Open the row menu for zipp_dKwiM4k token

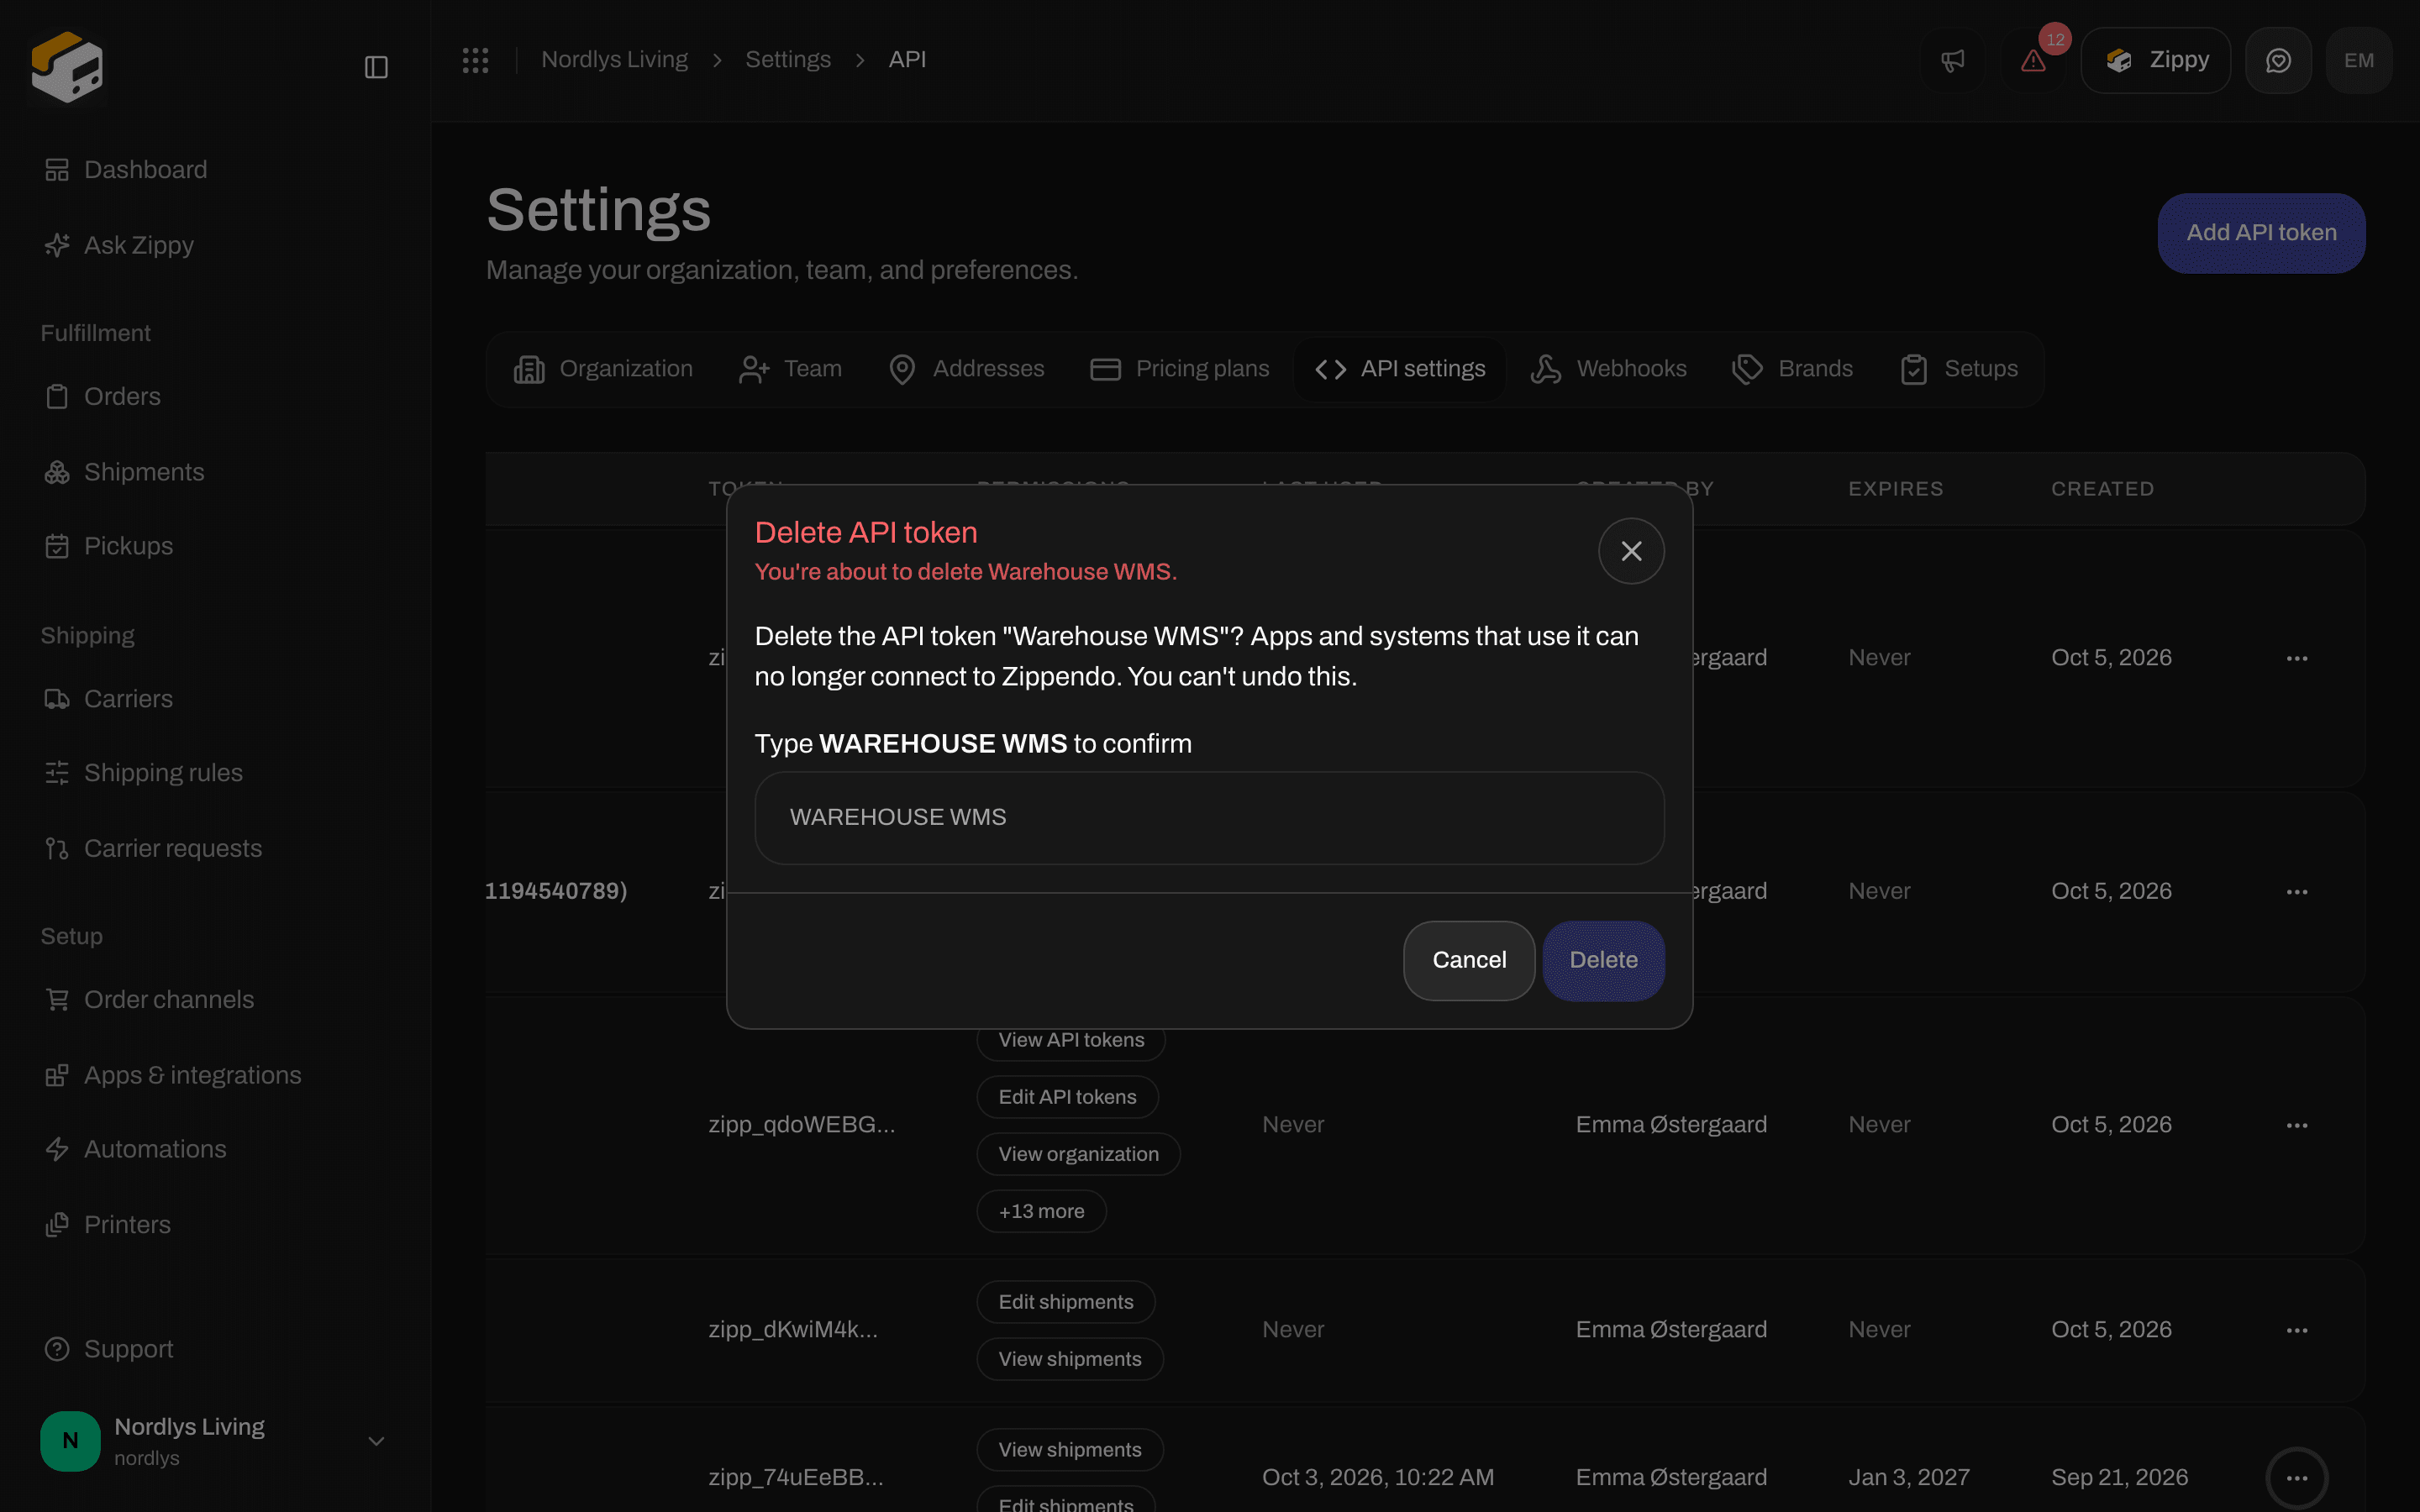click(2297, 1330)
